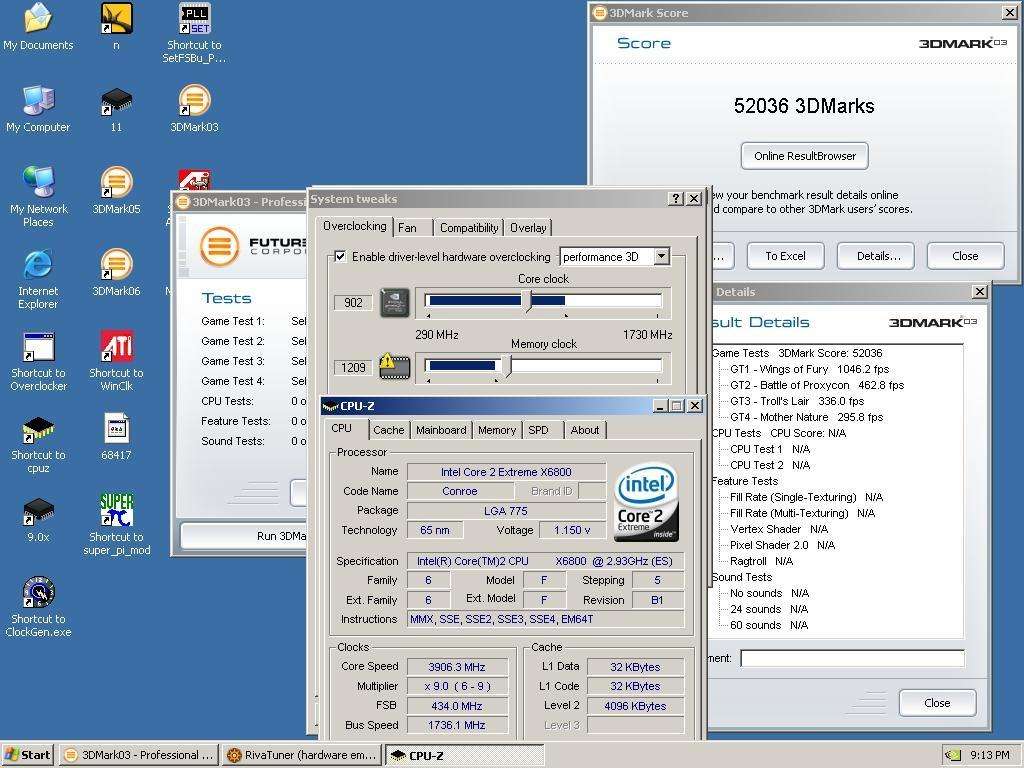Show the About tab in CPU-Z
The width and height of the screenshot is (1024, 768).
584,430
